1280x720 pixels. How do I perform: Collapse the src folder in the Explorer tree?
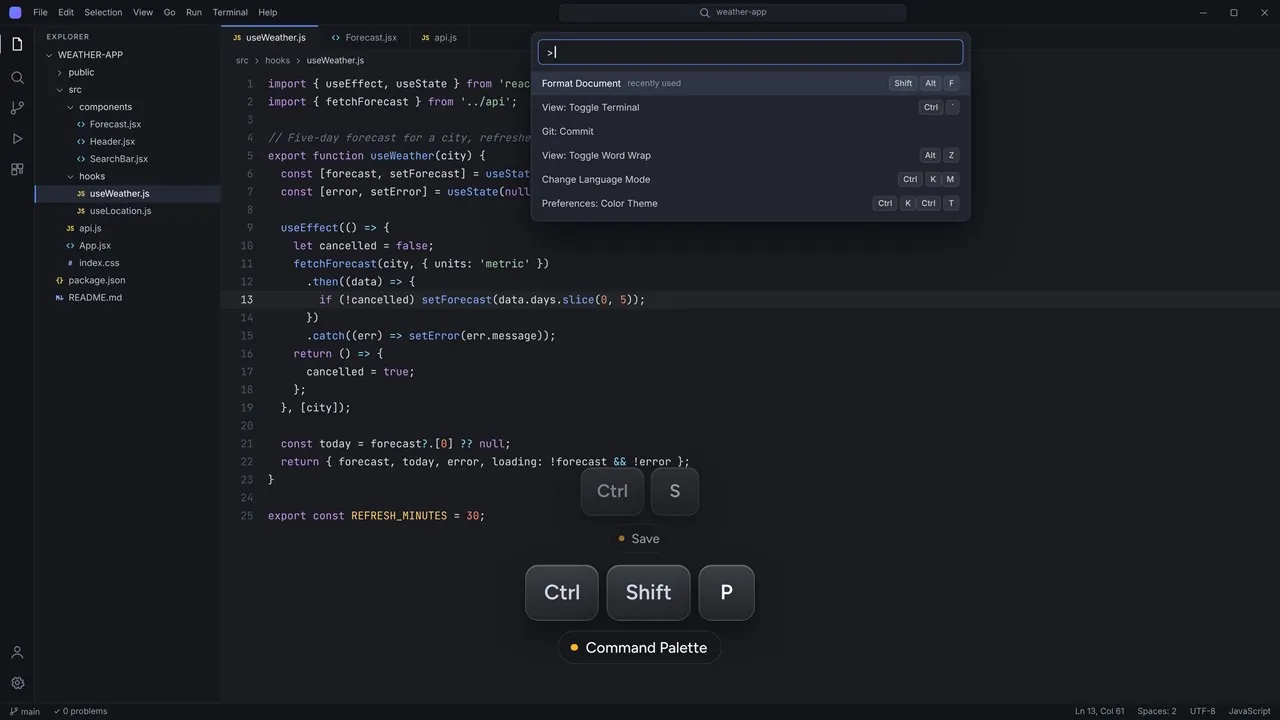(x=128, y=90)
